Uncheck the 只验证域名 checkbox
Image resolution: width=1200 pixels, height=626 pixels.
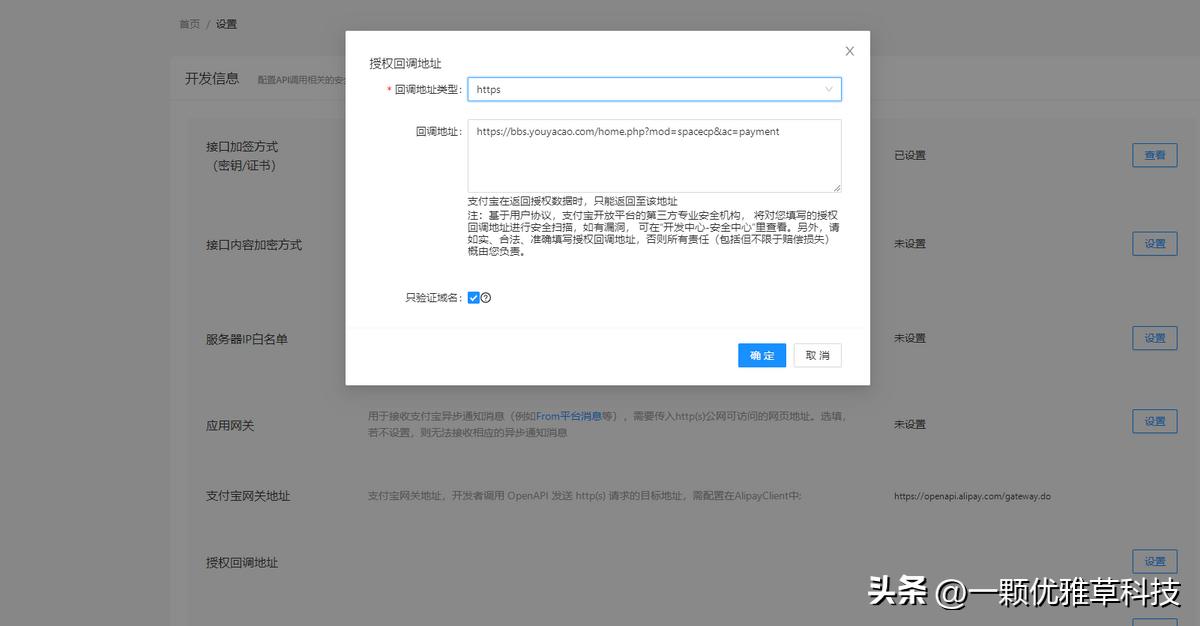tap(473, 296)
